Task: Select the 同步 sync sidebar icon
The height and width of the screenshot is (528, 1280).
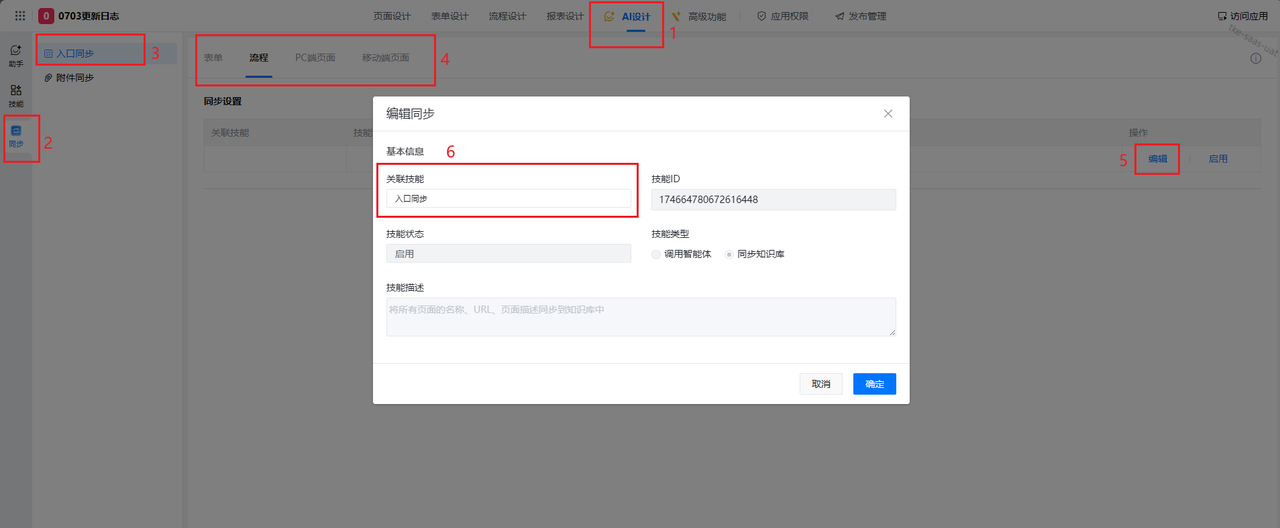Action: pyautogui.click(x=16, y=136)
